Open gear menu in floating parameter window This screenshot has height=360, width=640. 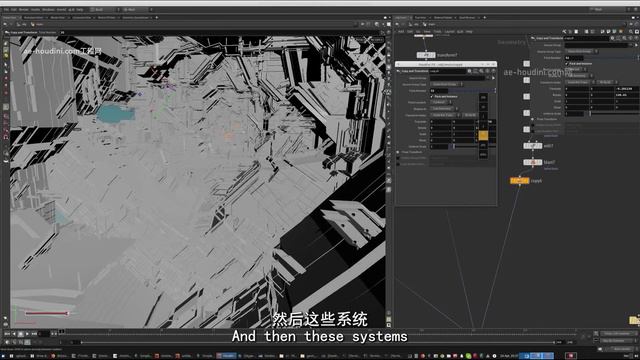469,71
